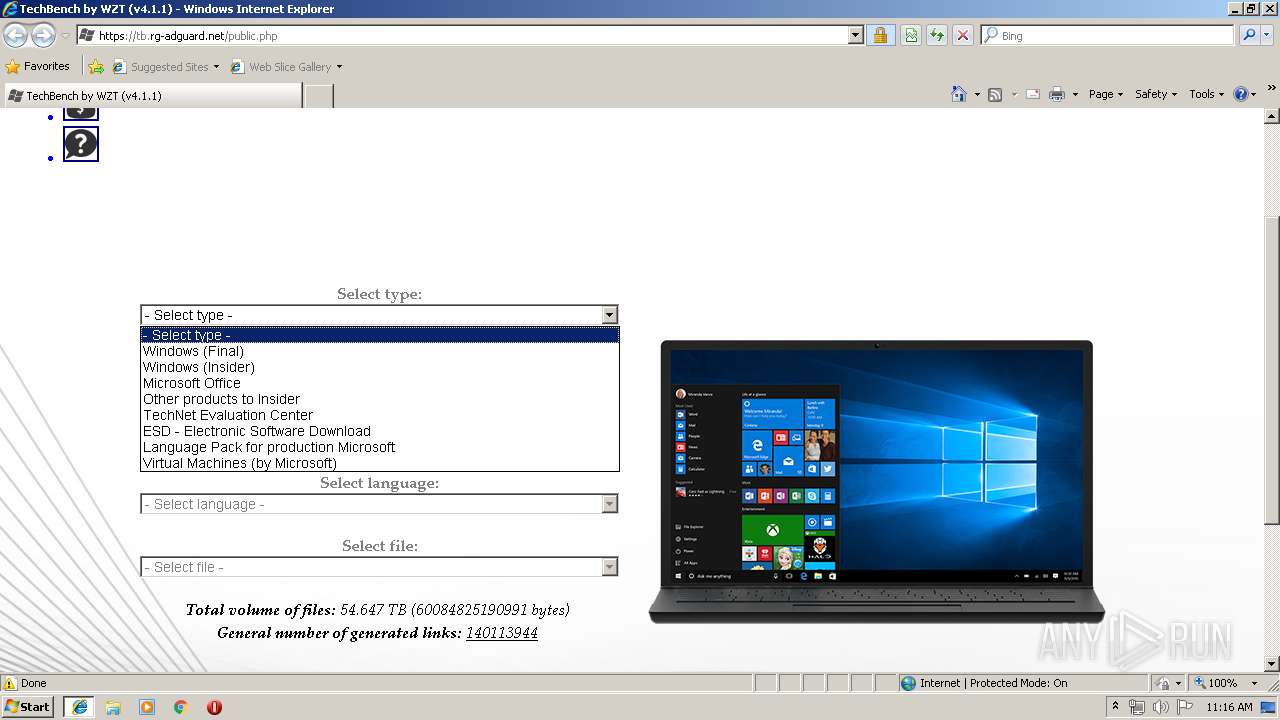
Task: Expand the Print button dropdown arrow
Action: 1075,94
